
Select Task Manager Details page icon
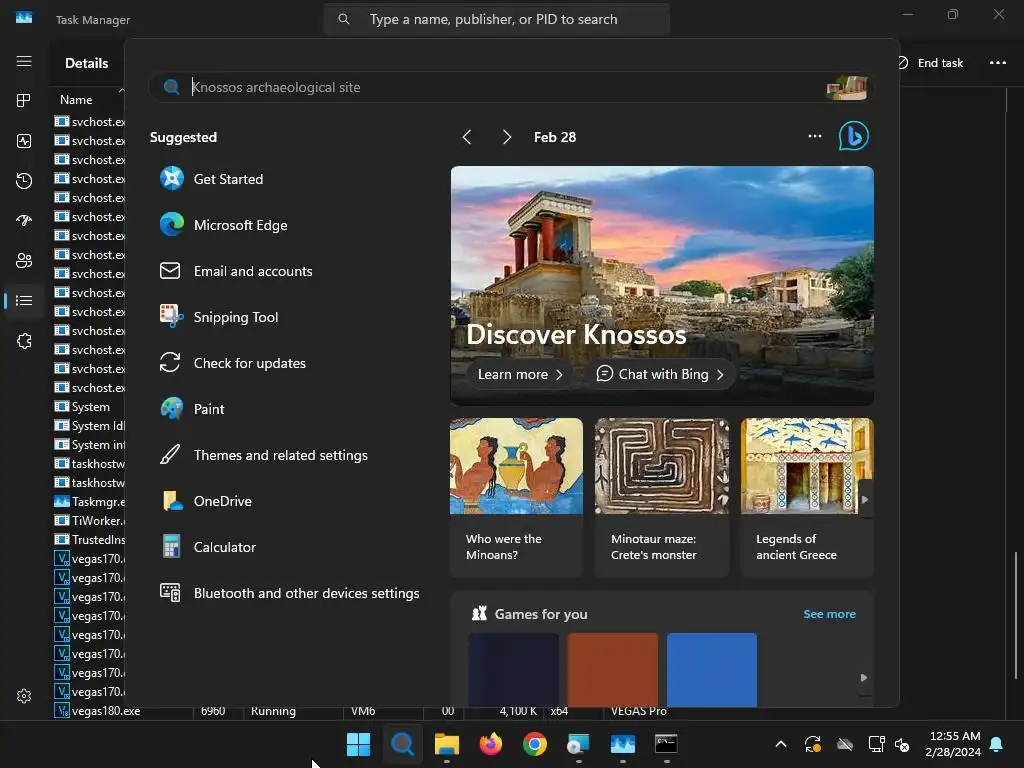[24, 300]
